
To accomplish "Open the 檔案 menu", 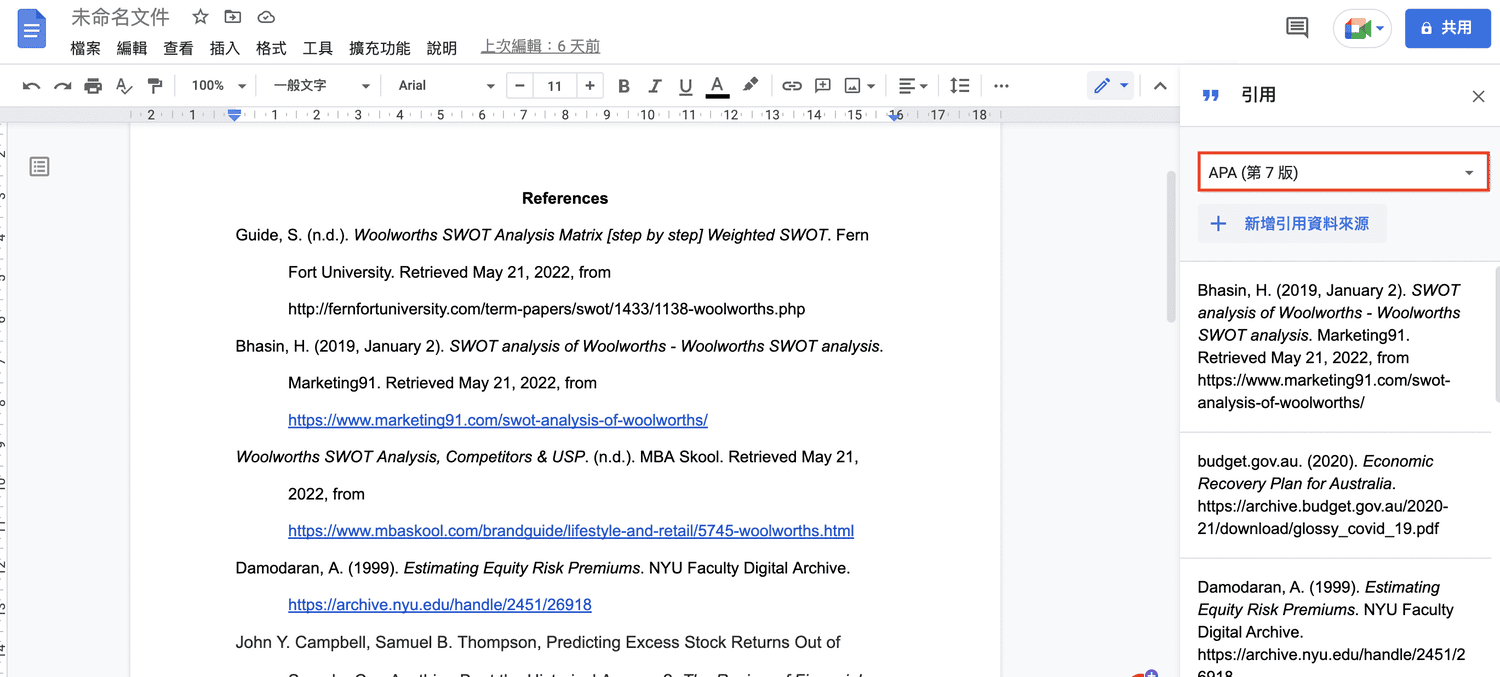I will [86, 48].
